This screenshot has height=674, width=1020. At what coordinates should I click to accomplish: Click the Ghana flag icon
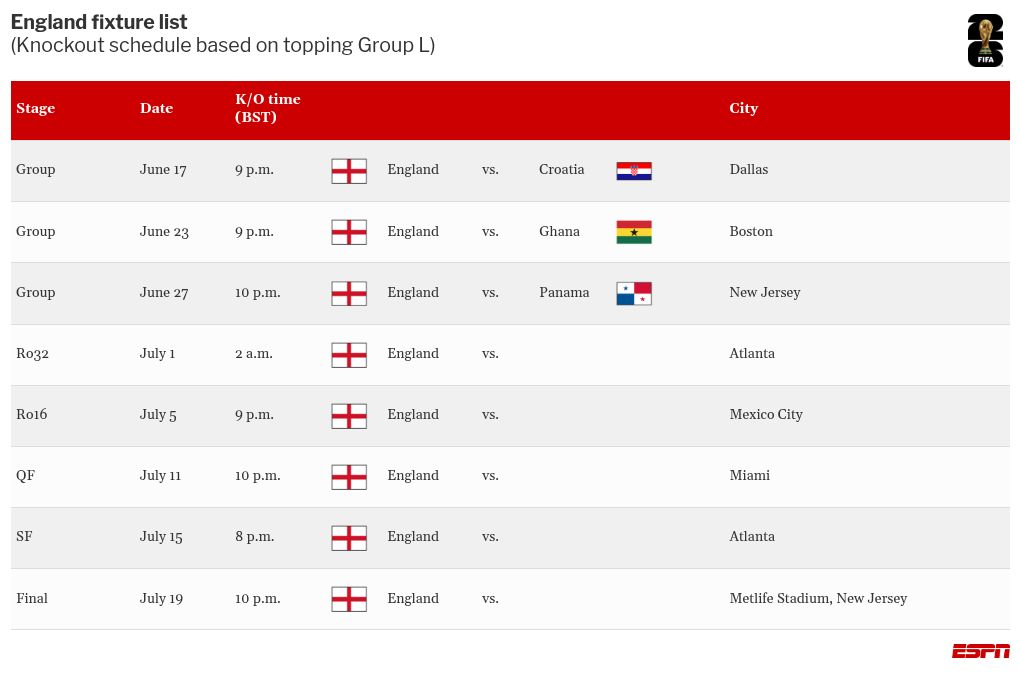634,232
